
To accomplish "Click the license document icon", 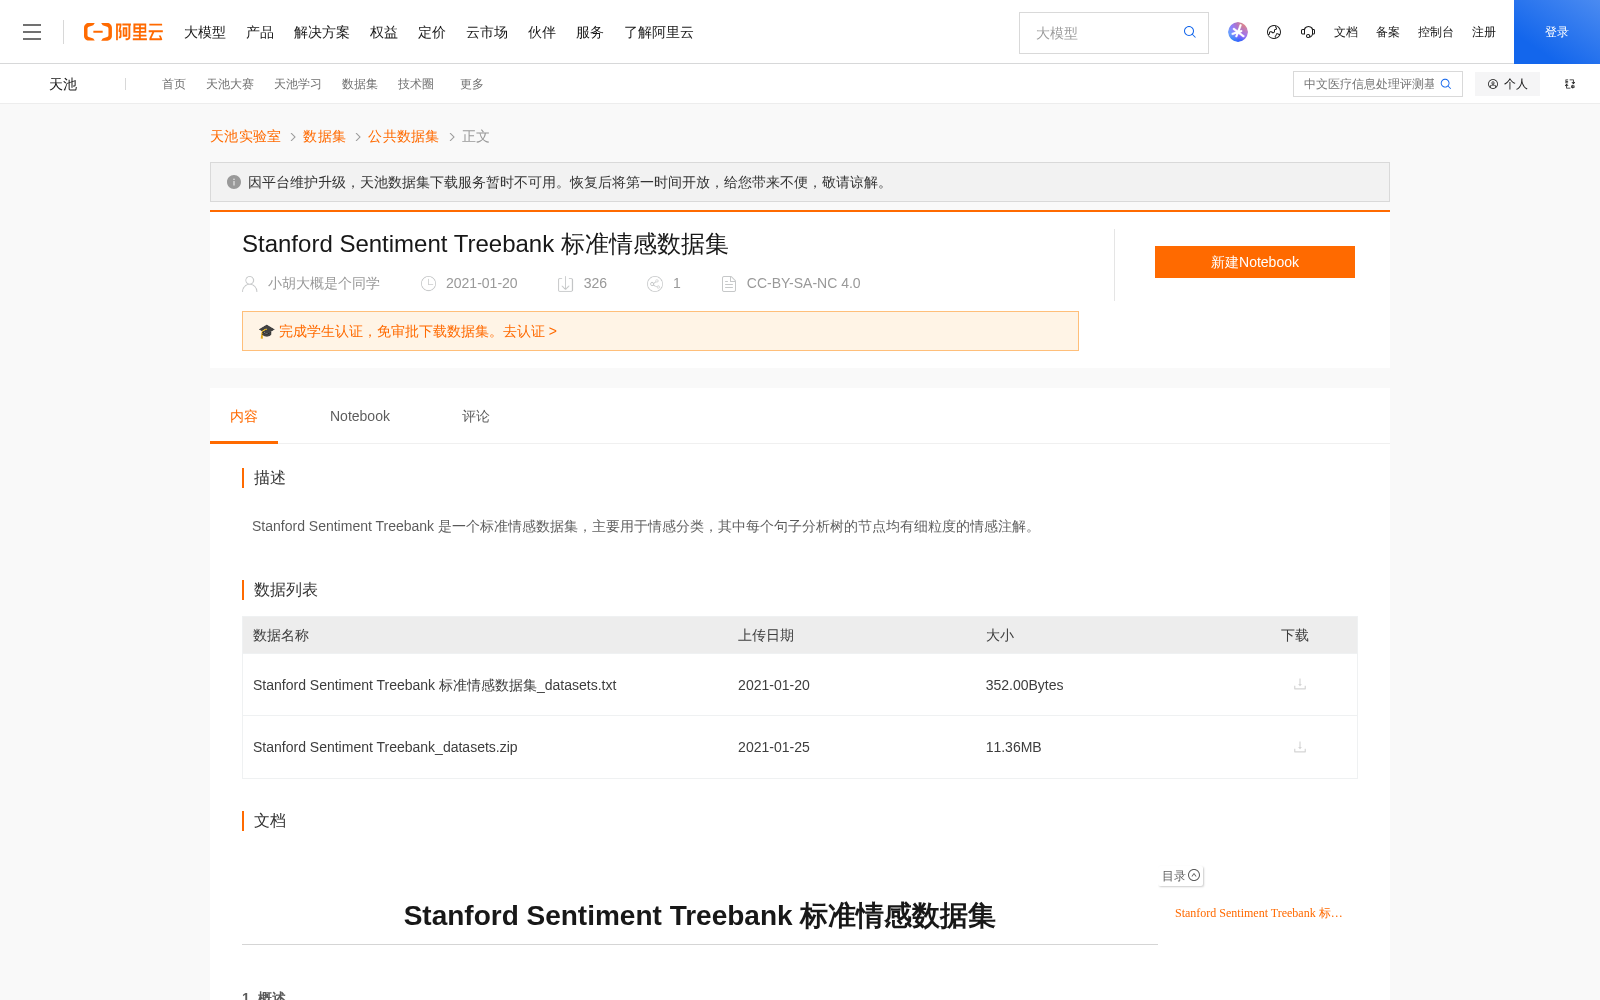I will pos(729,284).
